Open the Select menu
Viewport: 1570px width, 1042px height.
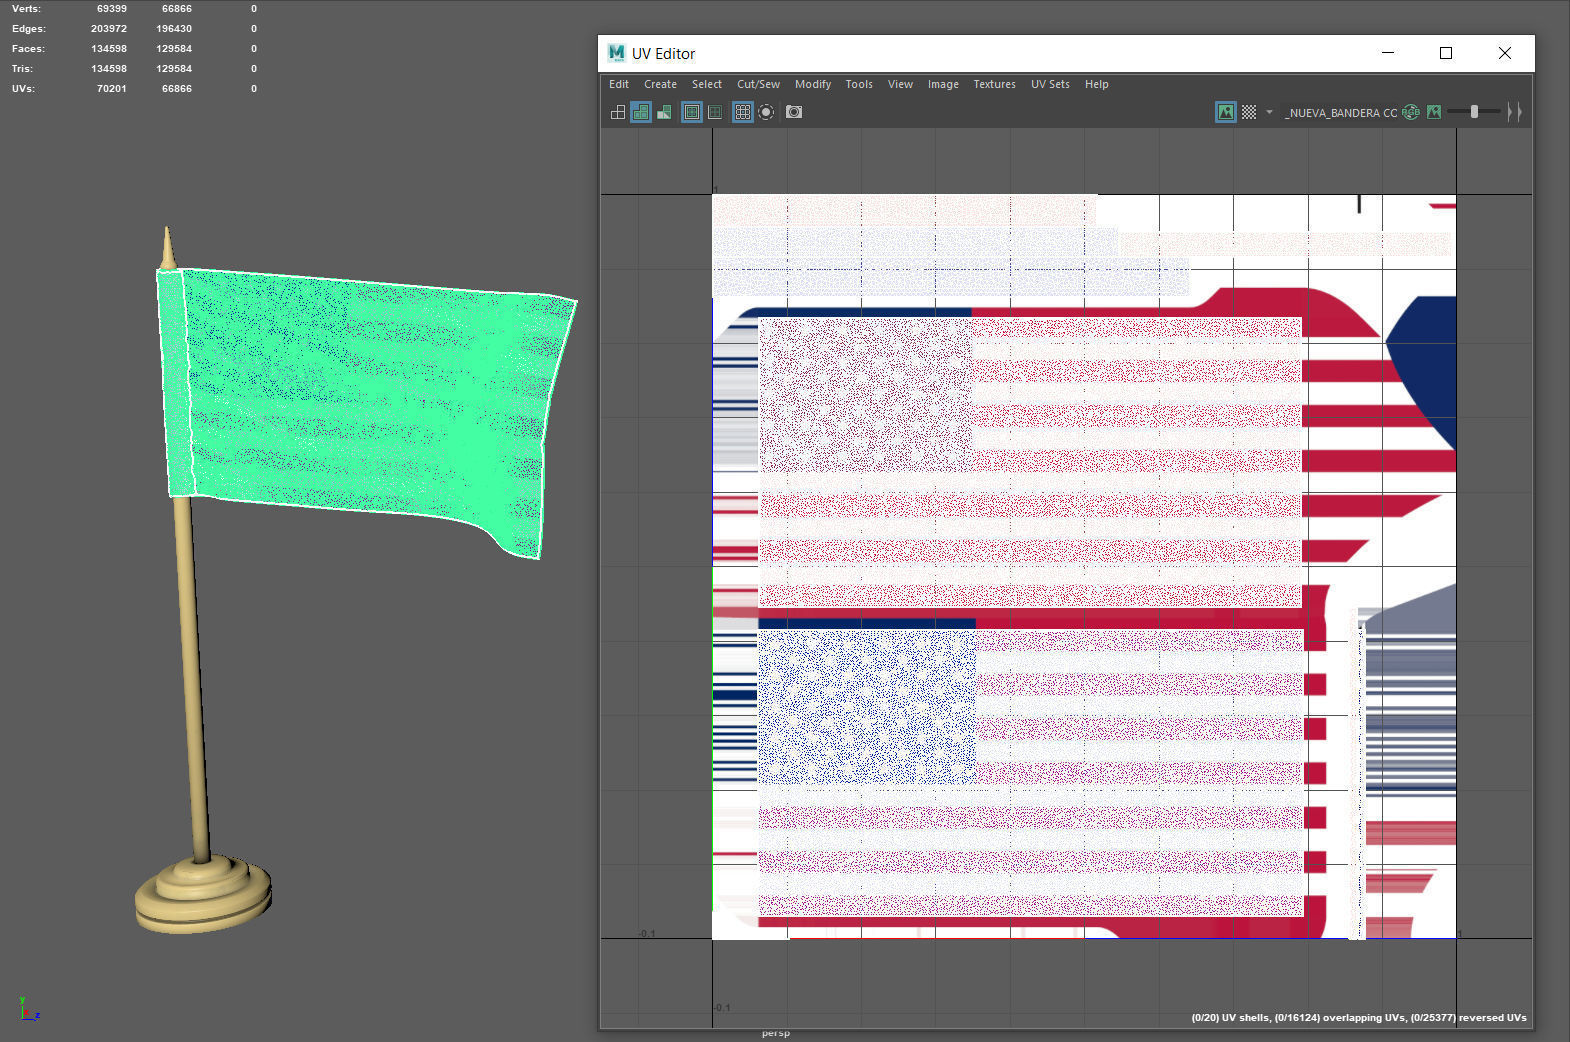click(707, 85)
